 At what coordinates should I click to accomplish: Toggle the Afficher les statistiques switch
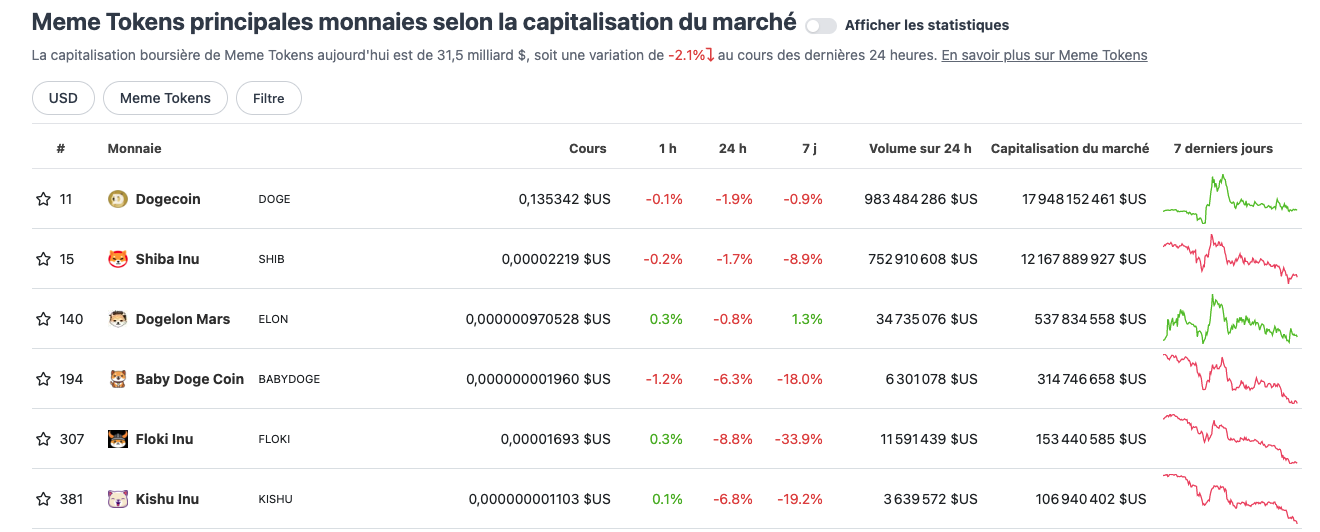(820, 25)
